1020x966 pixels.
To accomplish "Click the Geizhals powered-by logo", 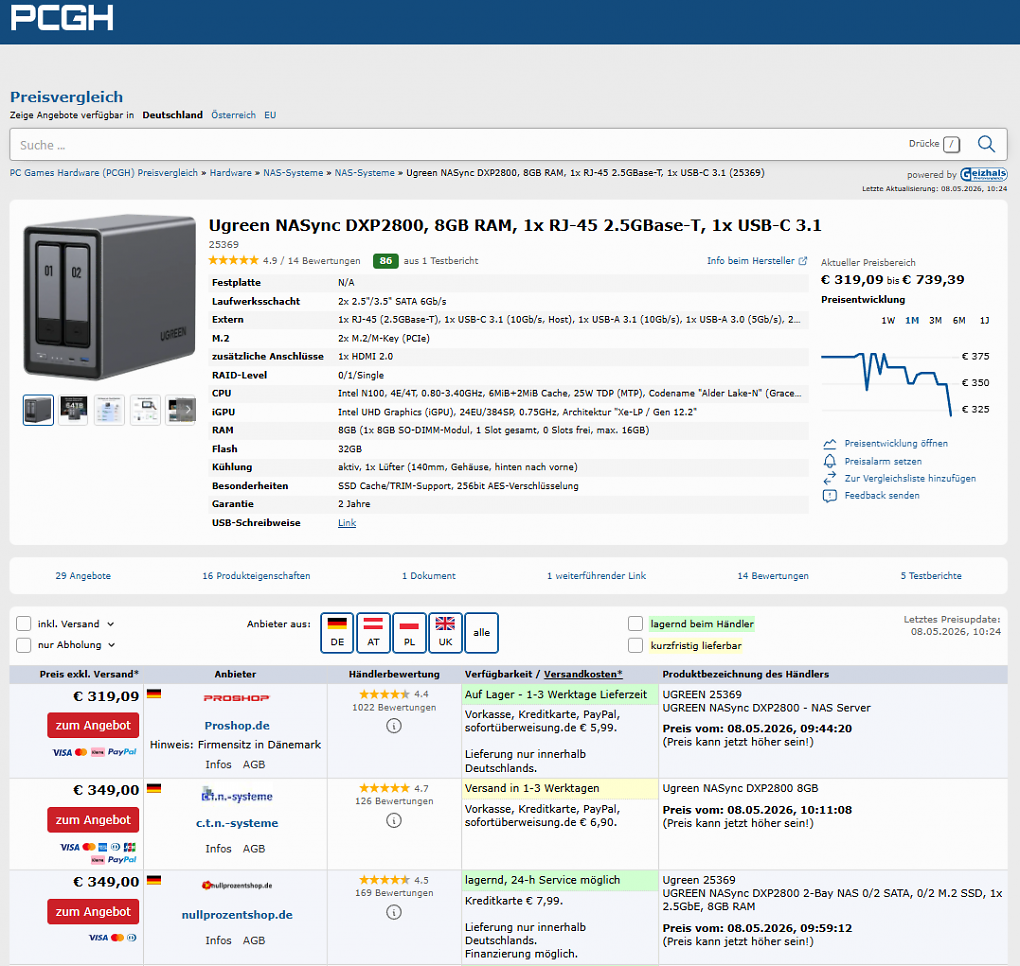I will point(984,174).
